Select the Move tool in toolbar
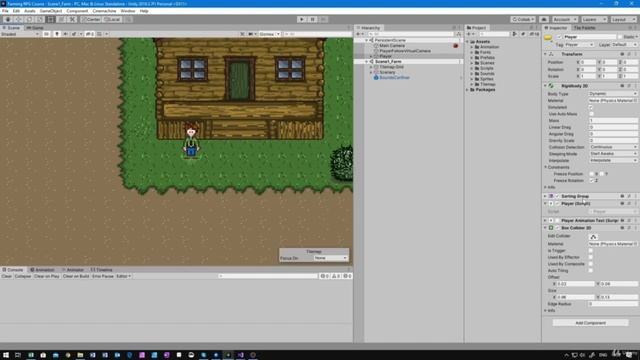This screenshot has height=360, width=640. (x=18, y=19)
